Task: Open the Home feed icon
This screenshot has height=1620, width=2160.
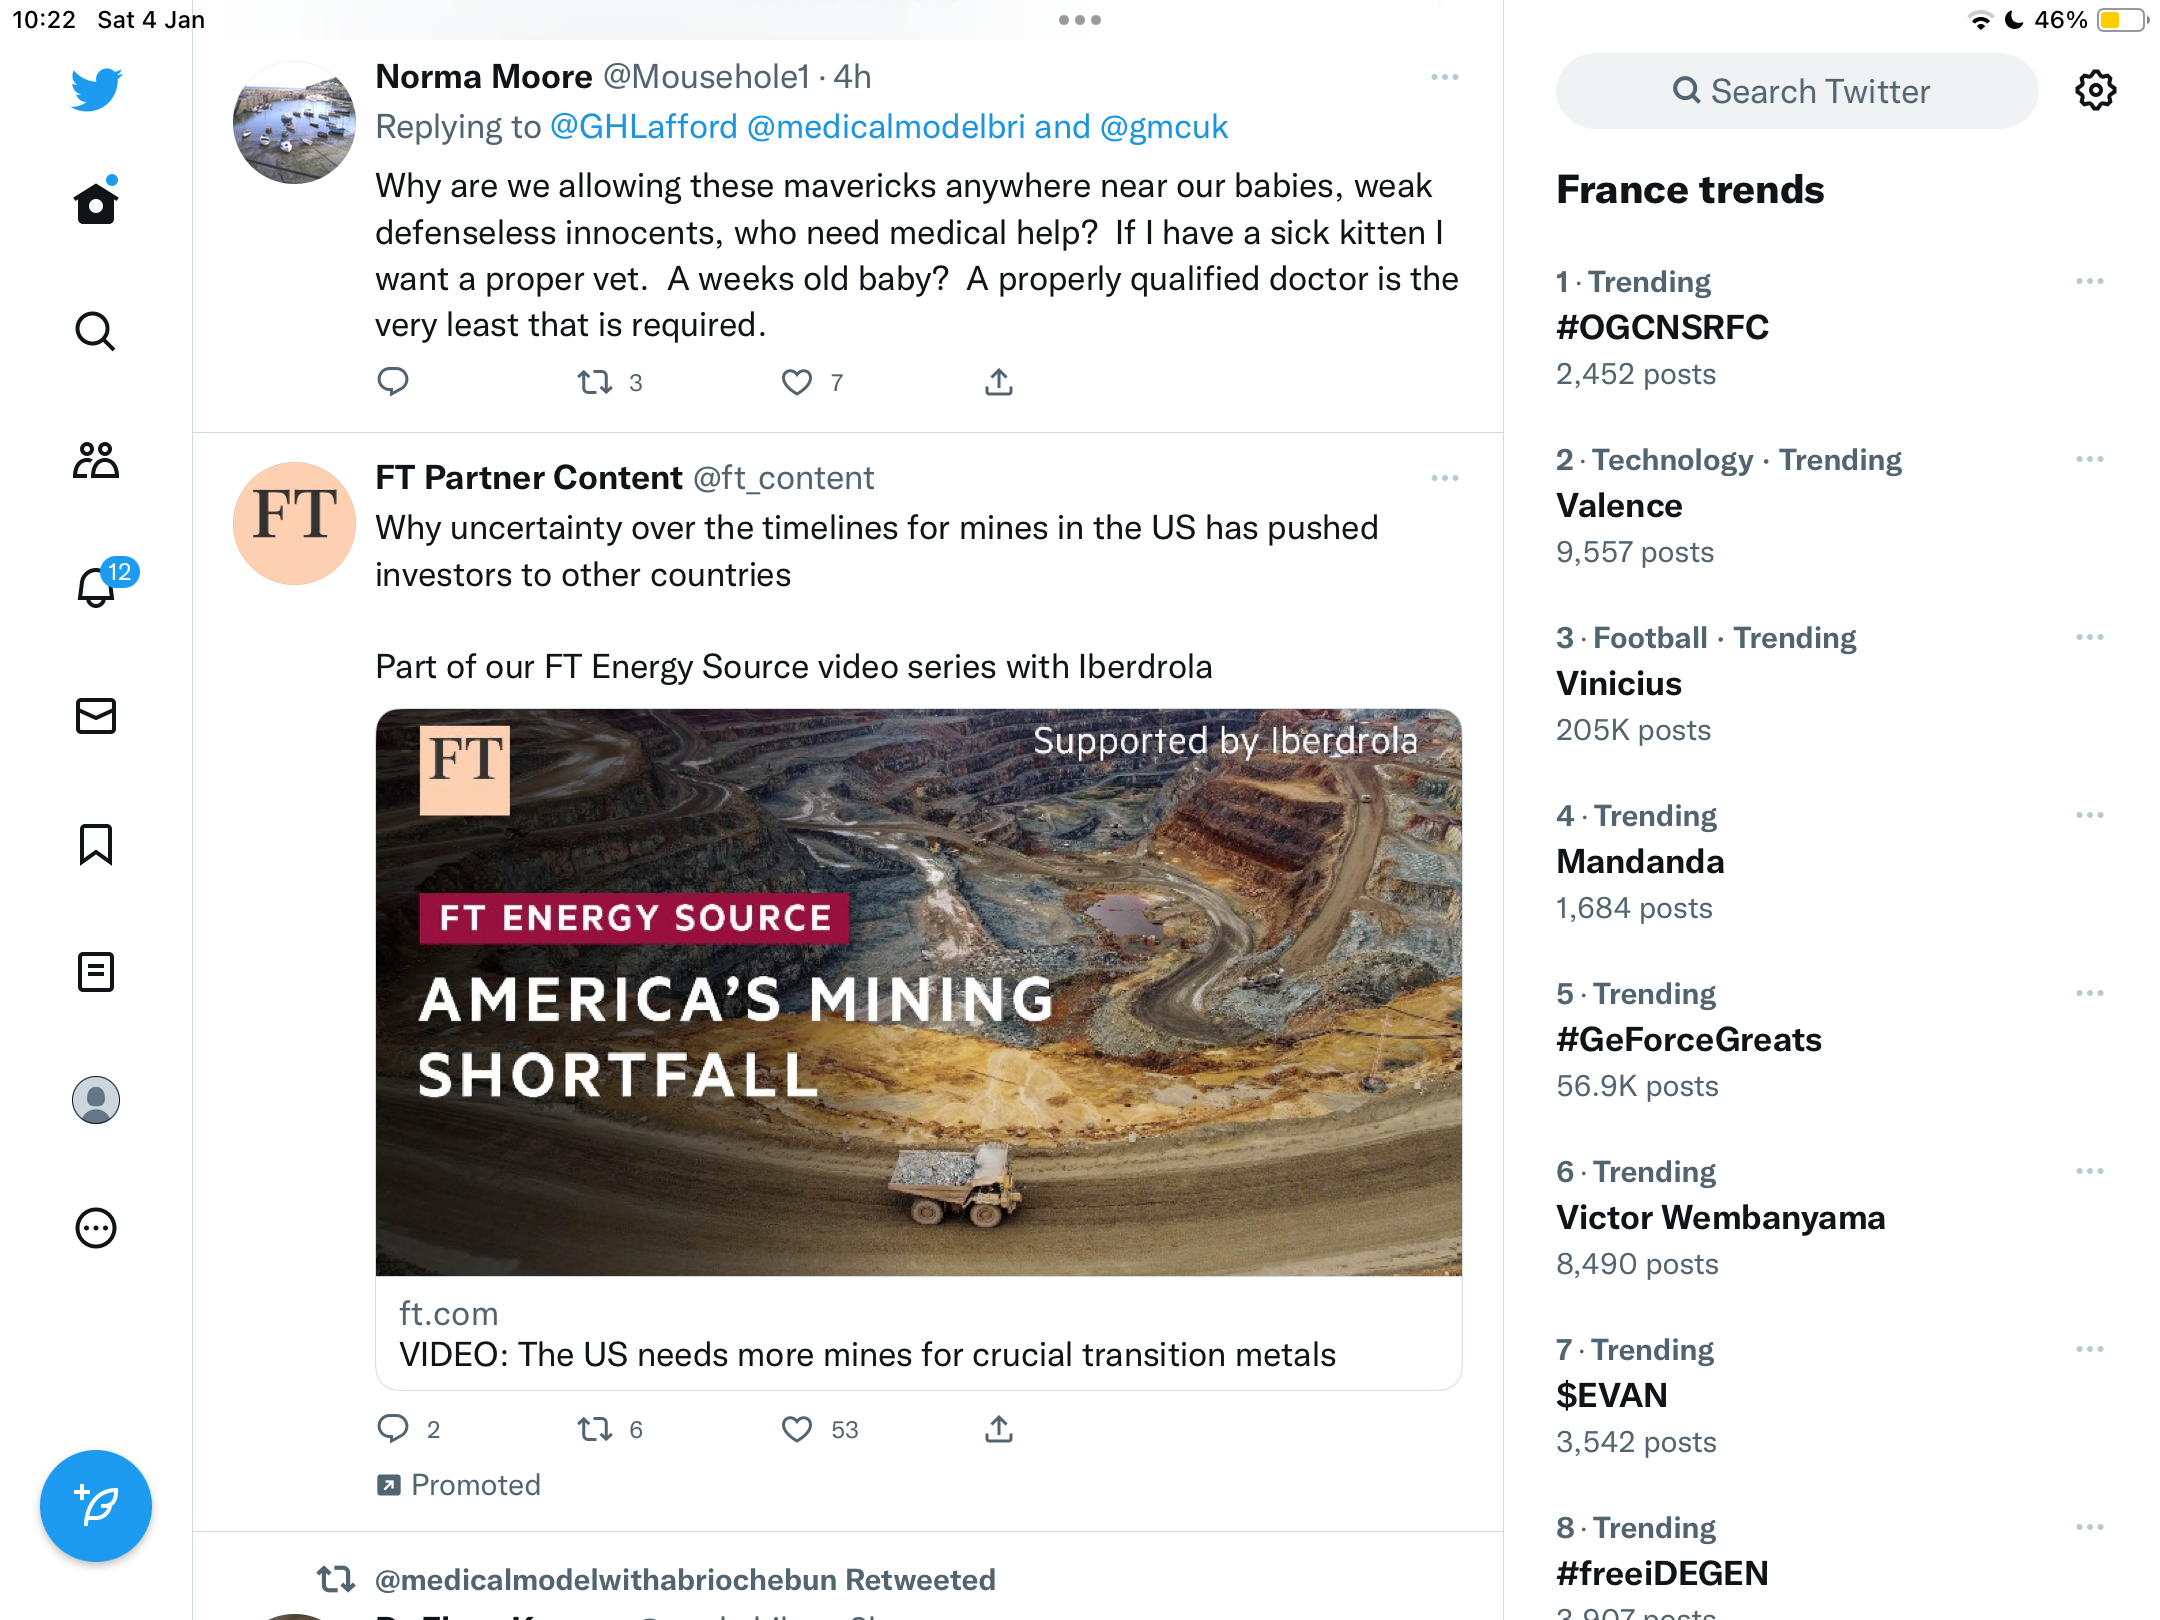Action: 96,202
